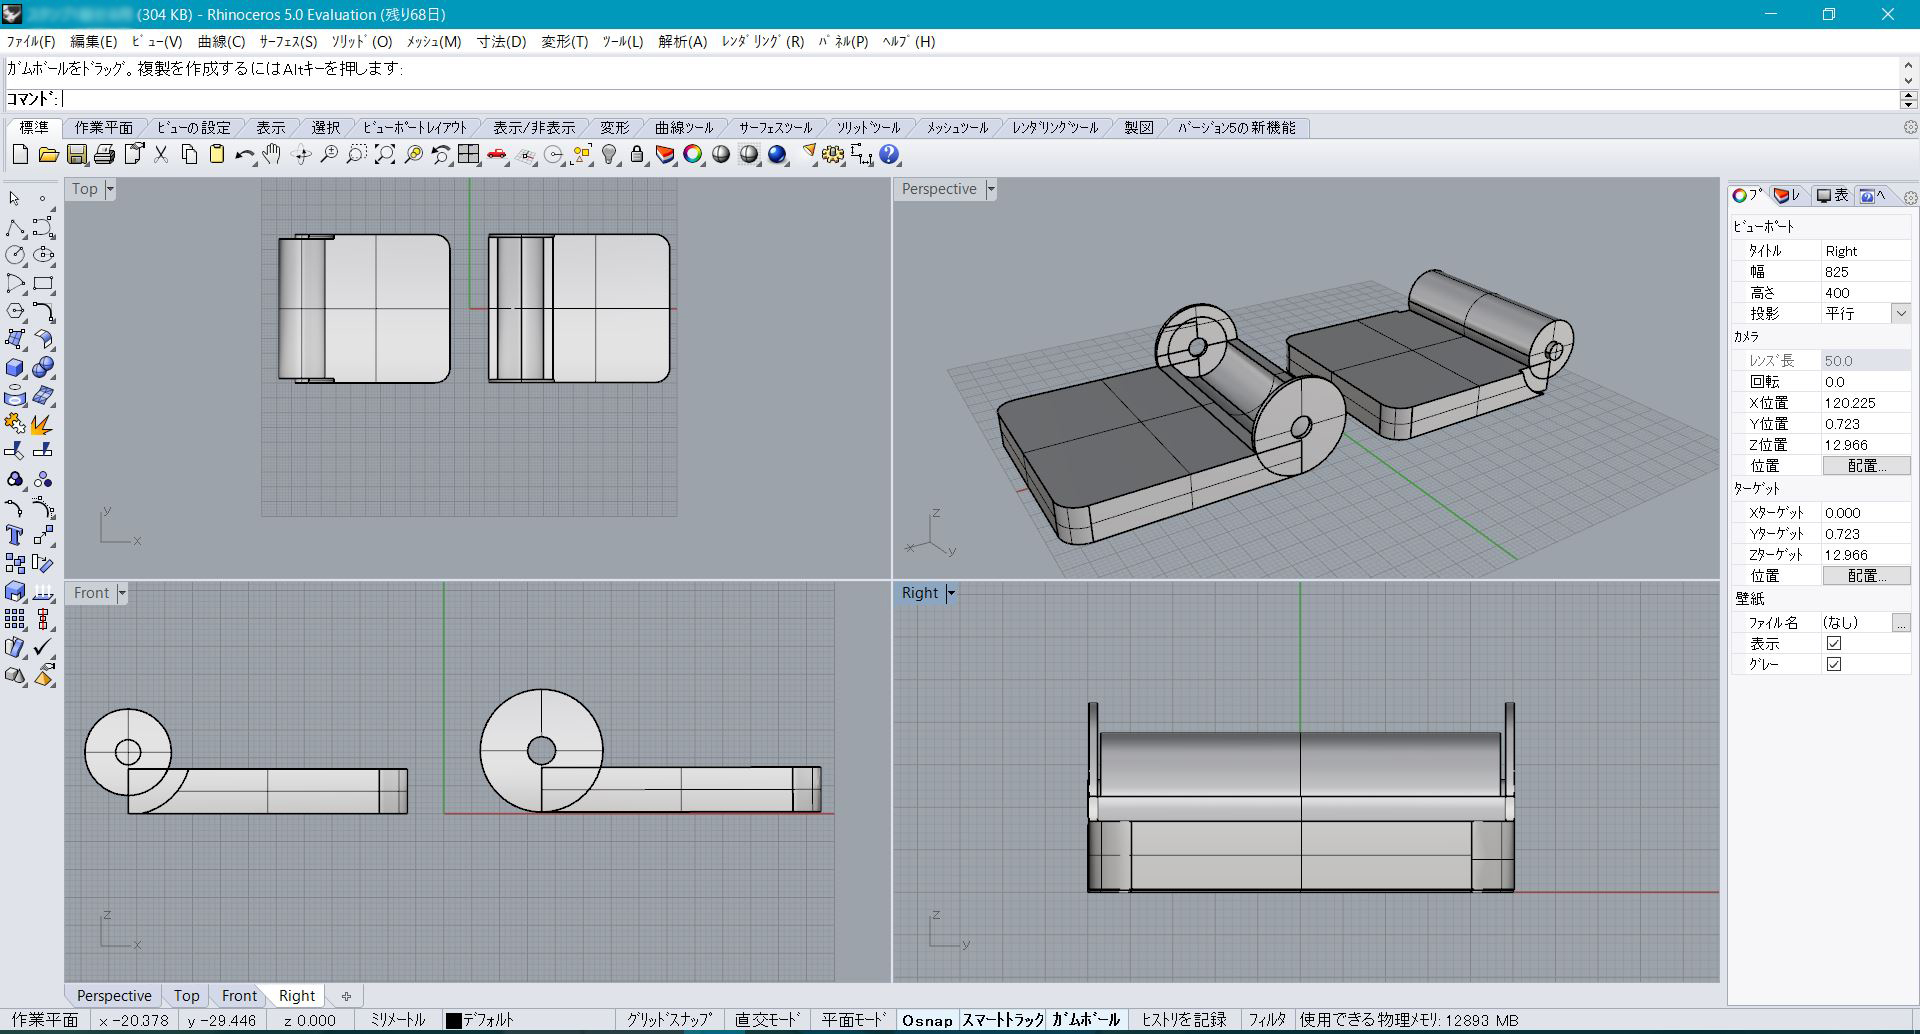The height and width of the screenshot is (1034, 1920).
Task: Select the Box solid tool
Action: coord(15,368)
